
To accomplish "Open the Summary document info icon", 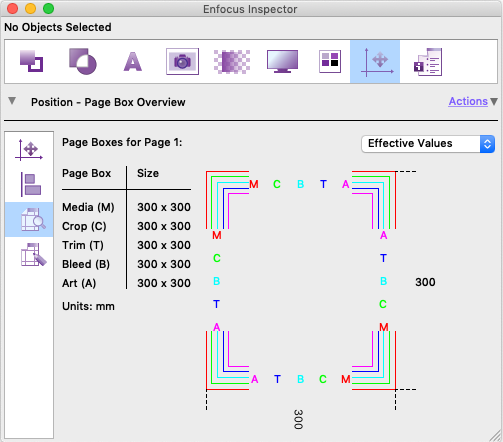I will tap(428, 62).
